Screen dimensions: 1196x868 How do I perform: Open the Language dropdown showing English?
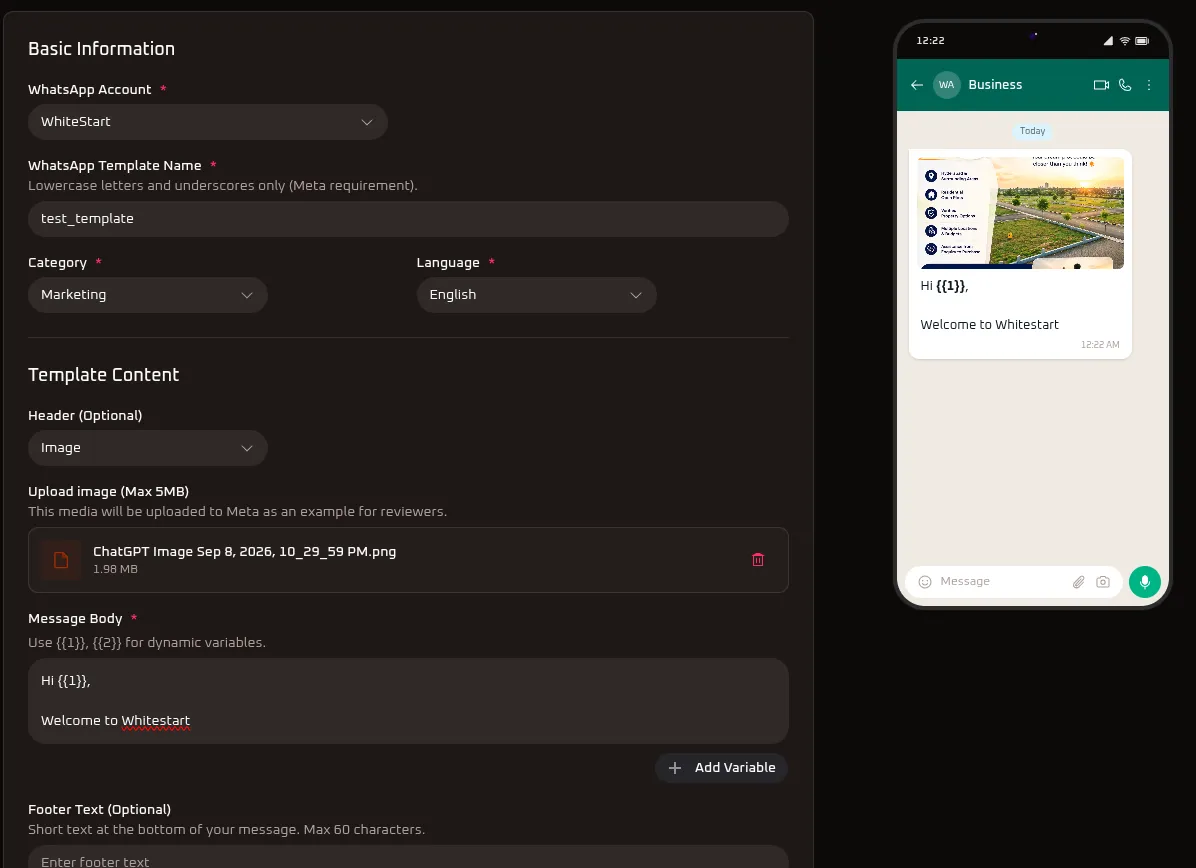(536, 295)
